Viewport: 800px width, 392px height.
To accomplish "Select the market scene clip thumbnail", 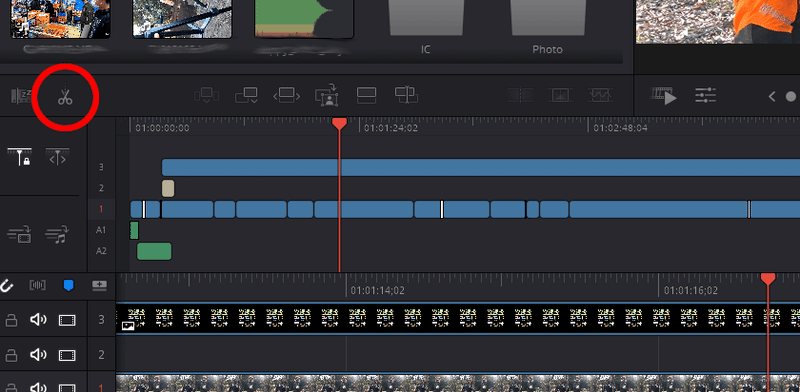I will point(60,19).
